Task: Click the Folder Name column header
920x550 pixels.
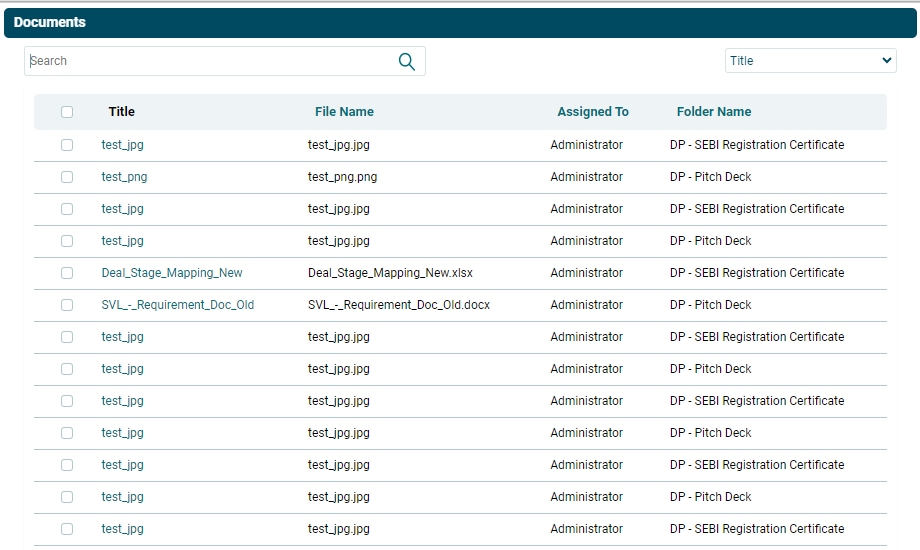Action: click(714, 112)
